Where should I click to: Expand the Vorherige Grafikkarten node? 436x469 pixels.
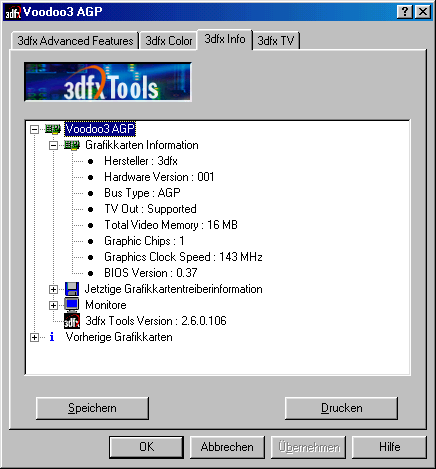(x=34, y=337)
